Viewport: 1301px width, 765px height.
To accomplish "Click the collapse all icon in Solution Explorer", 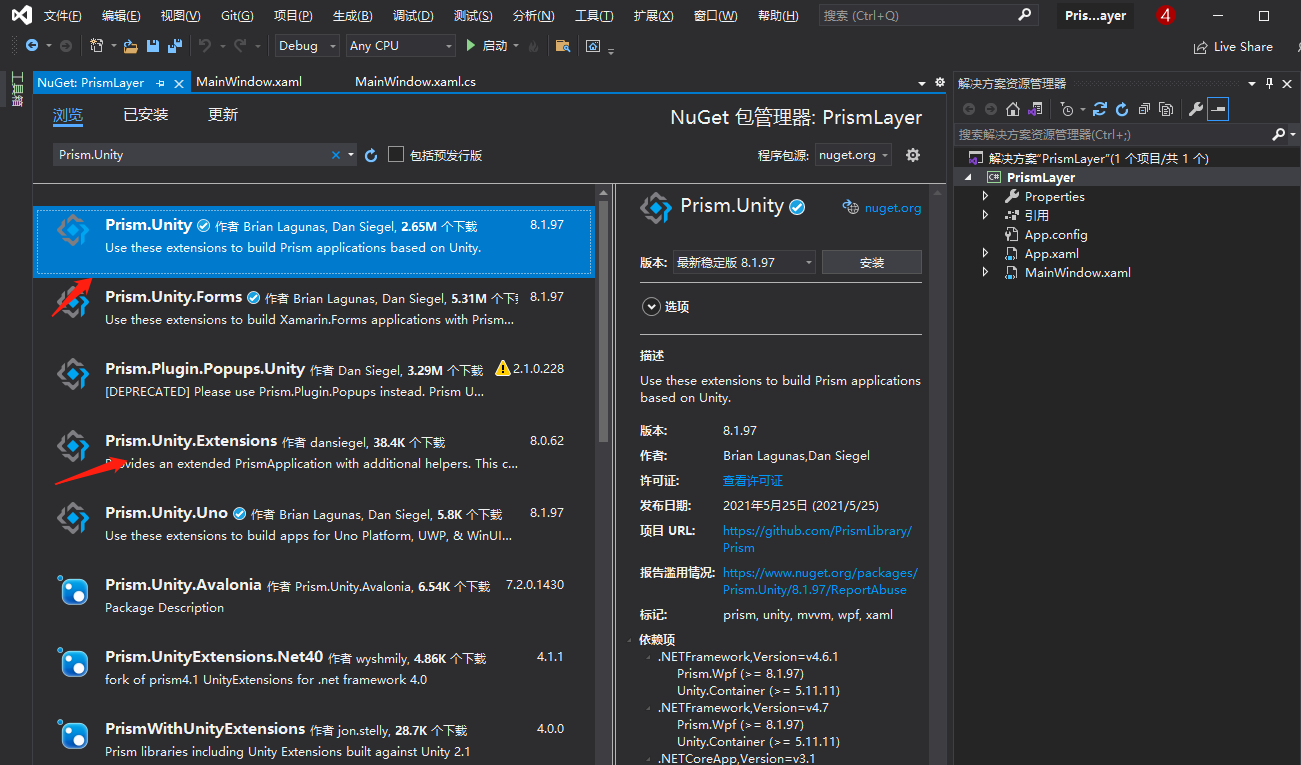I will coord(1142,109).
